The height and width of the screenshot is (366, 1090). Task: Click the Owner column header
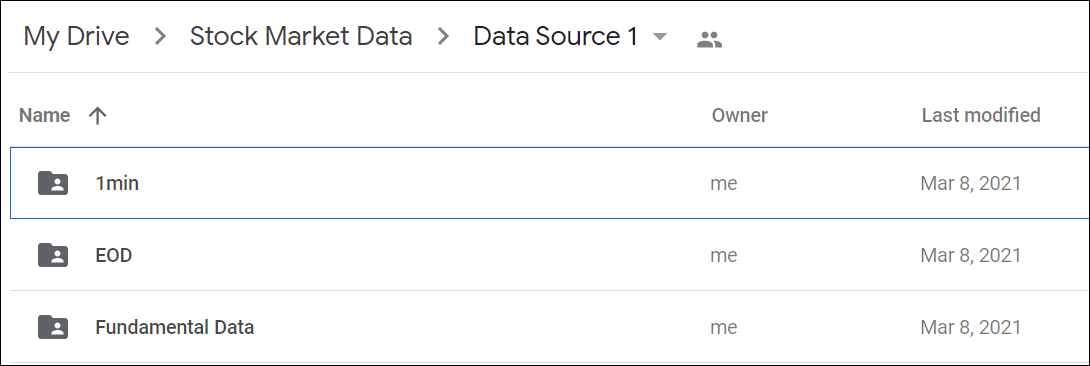(x=740, y=115)
